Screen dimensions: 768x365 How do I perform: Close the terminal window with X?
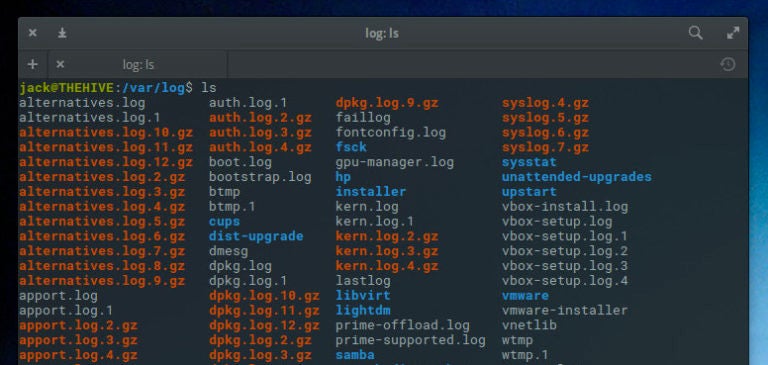[32, 33]
